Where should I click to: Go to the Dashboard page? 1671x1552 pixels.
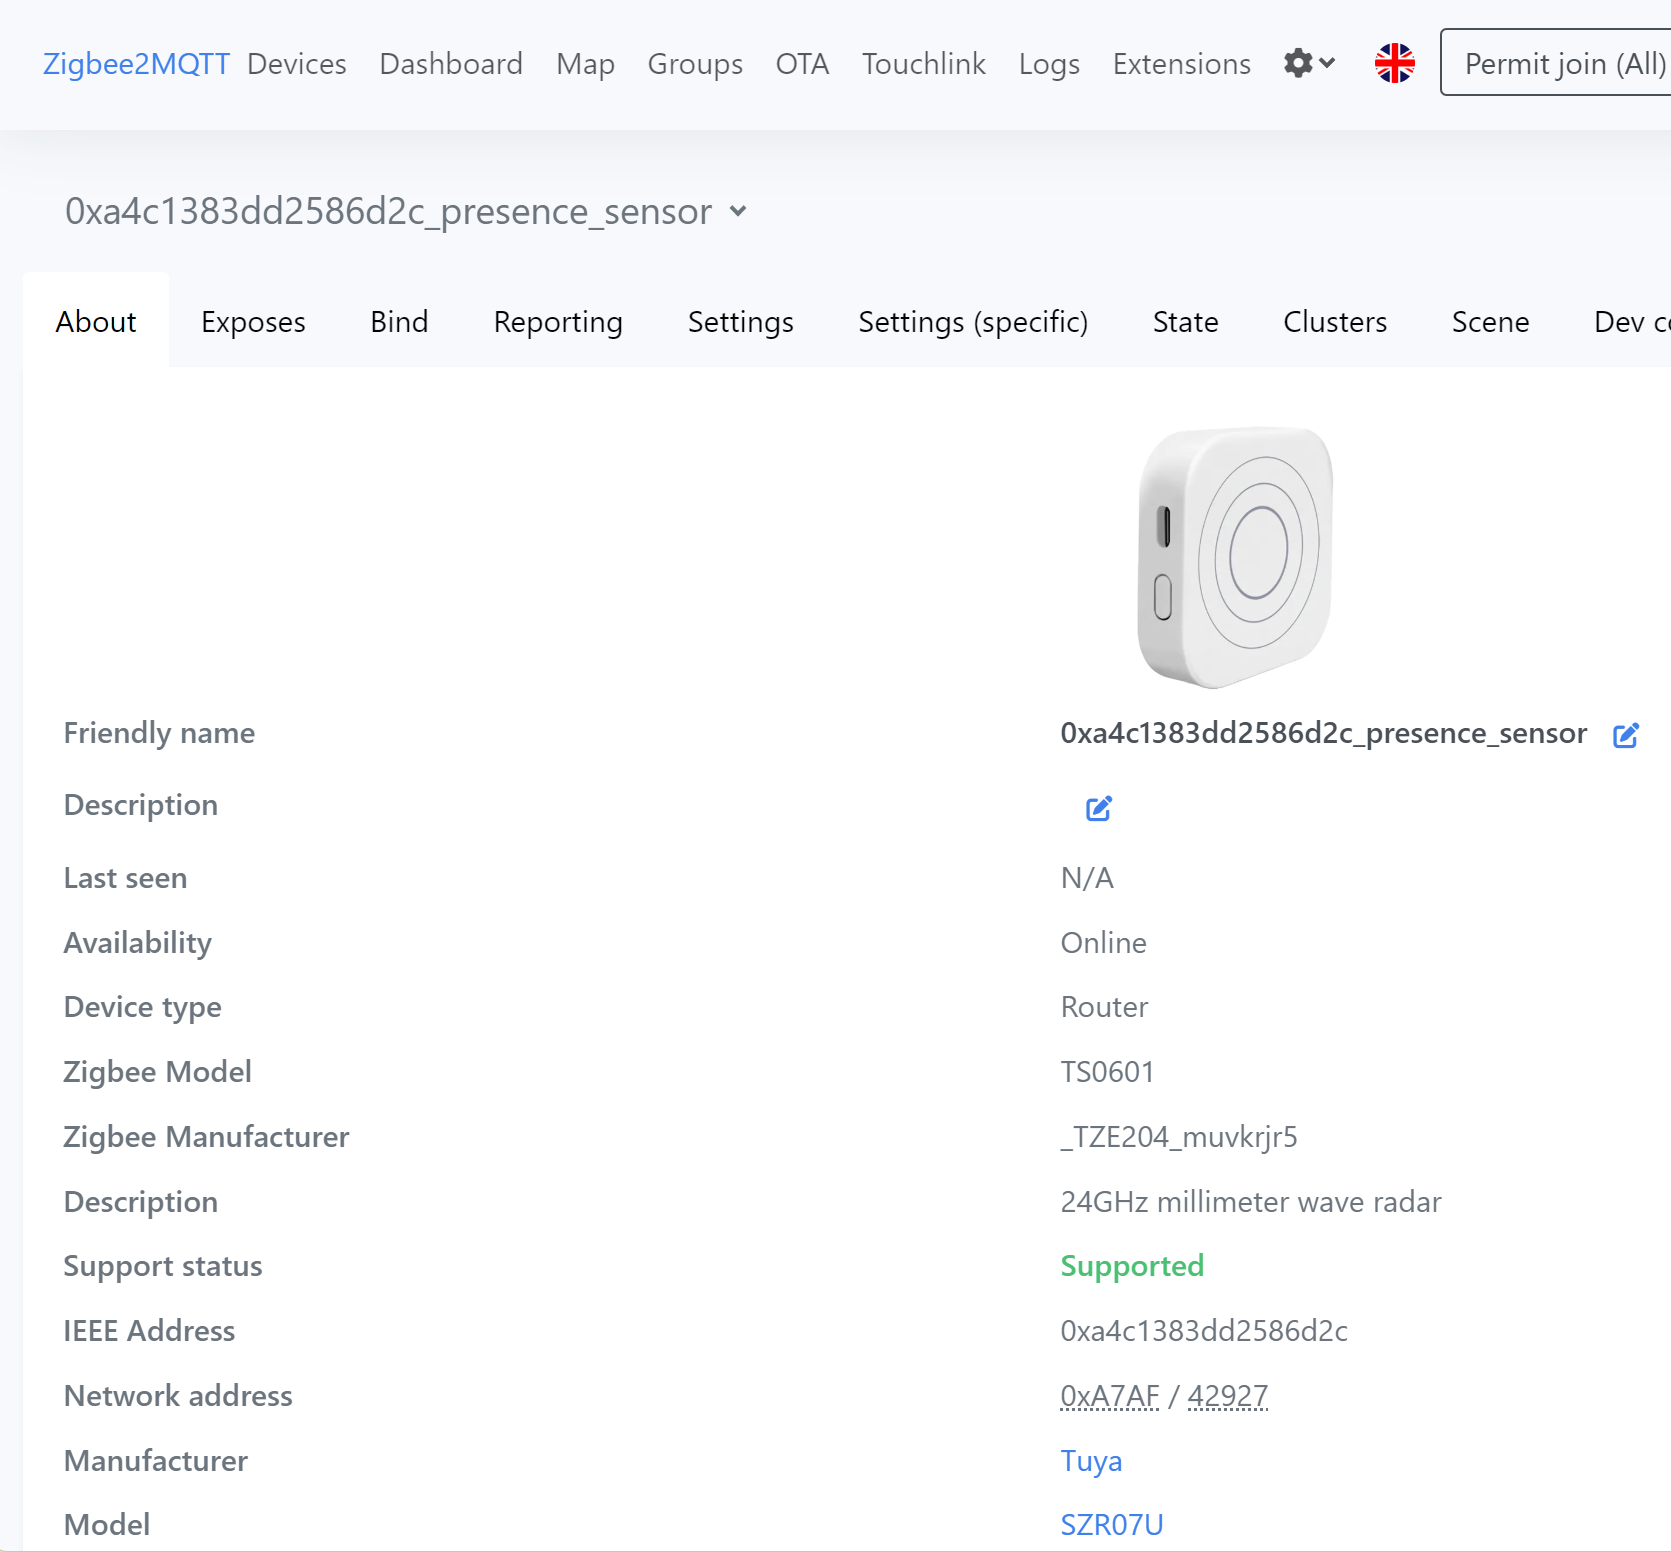(451, 63)
